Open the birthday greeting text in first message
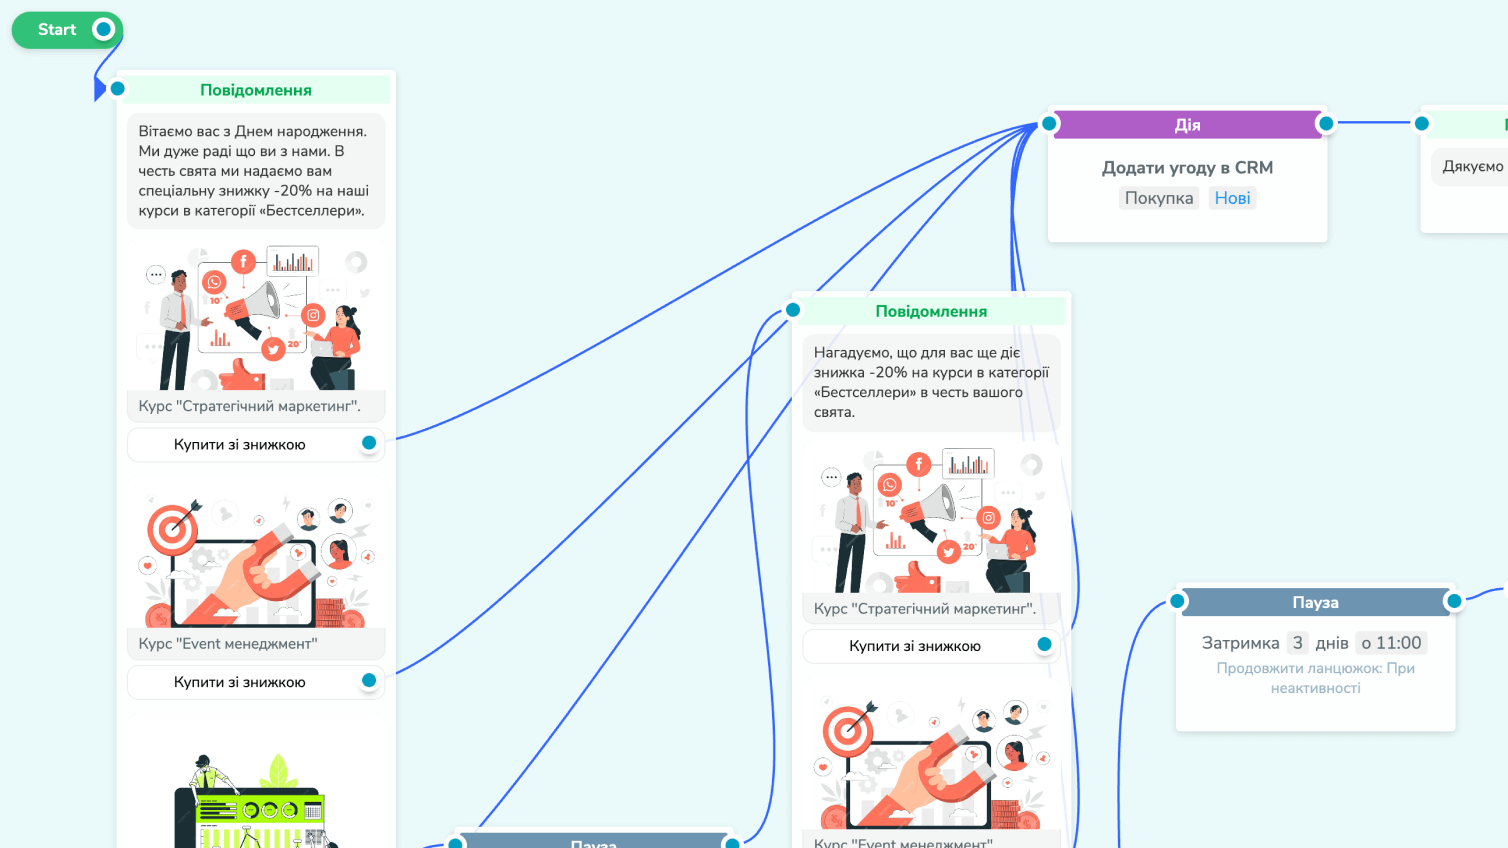This screenshot has height=848, width=1508. (x=255, y=171)
